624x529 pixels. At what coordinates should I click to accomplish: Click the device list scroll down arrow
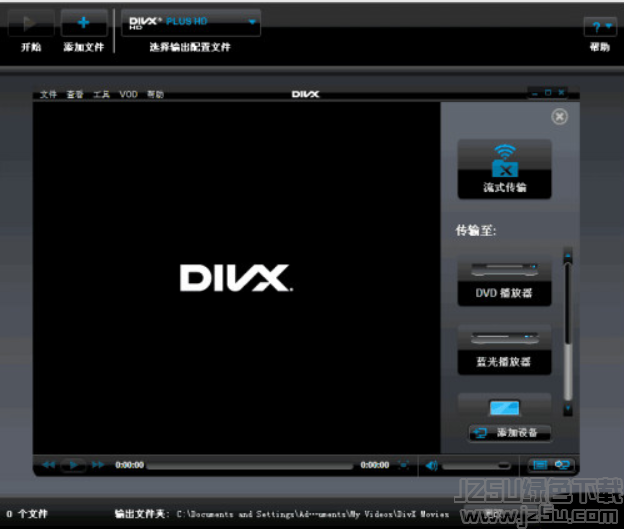(568, 409)
